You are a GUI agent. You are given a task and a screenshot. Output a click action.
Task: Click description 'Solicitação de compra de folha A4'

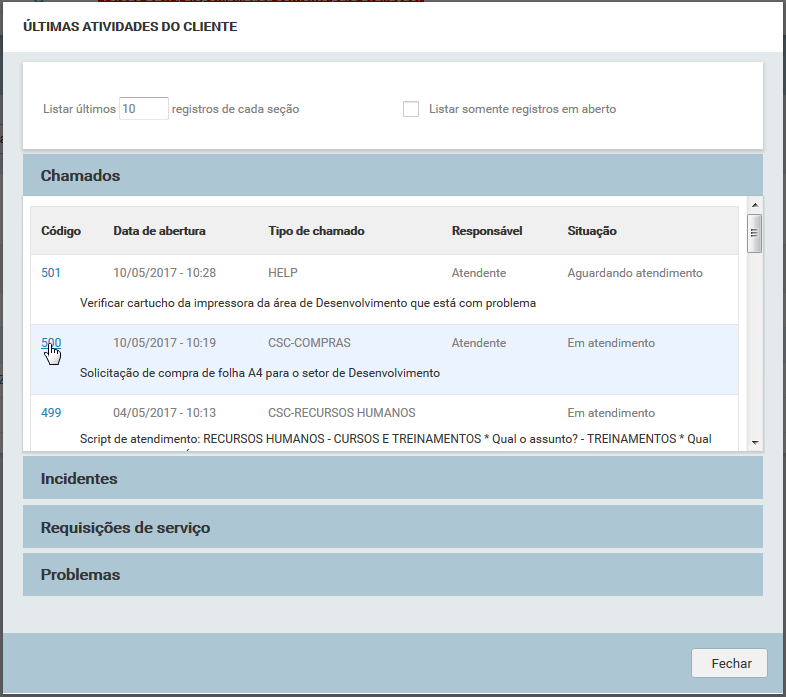tap(260, 373)
